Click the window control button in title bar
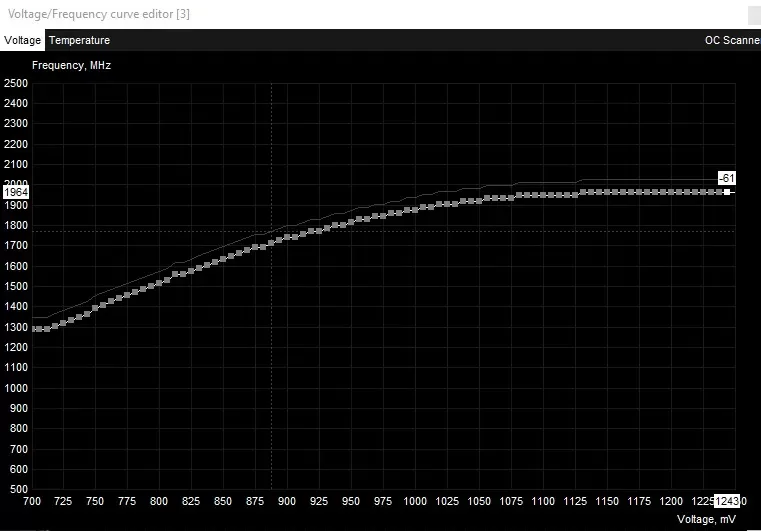Screen dimensions: 761x531 [751, 14]
